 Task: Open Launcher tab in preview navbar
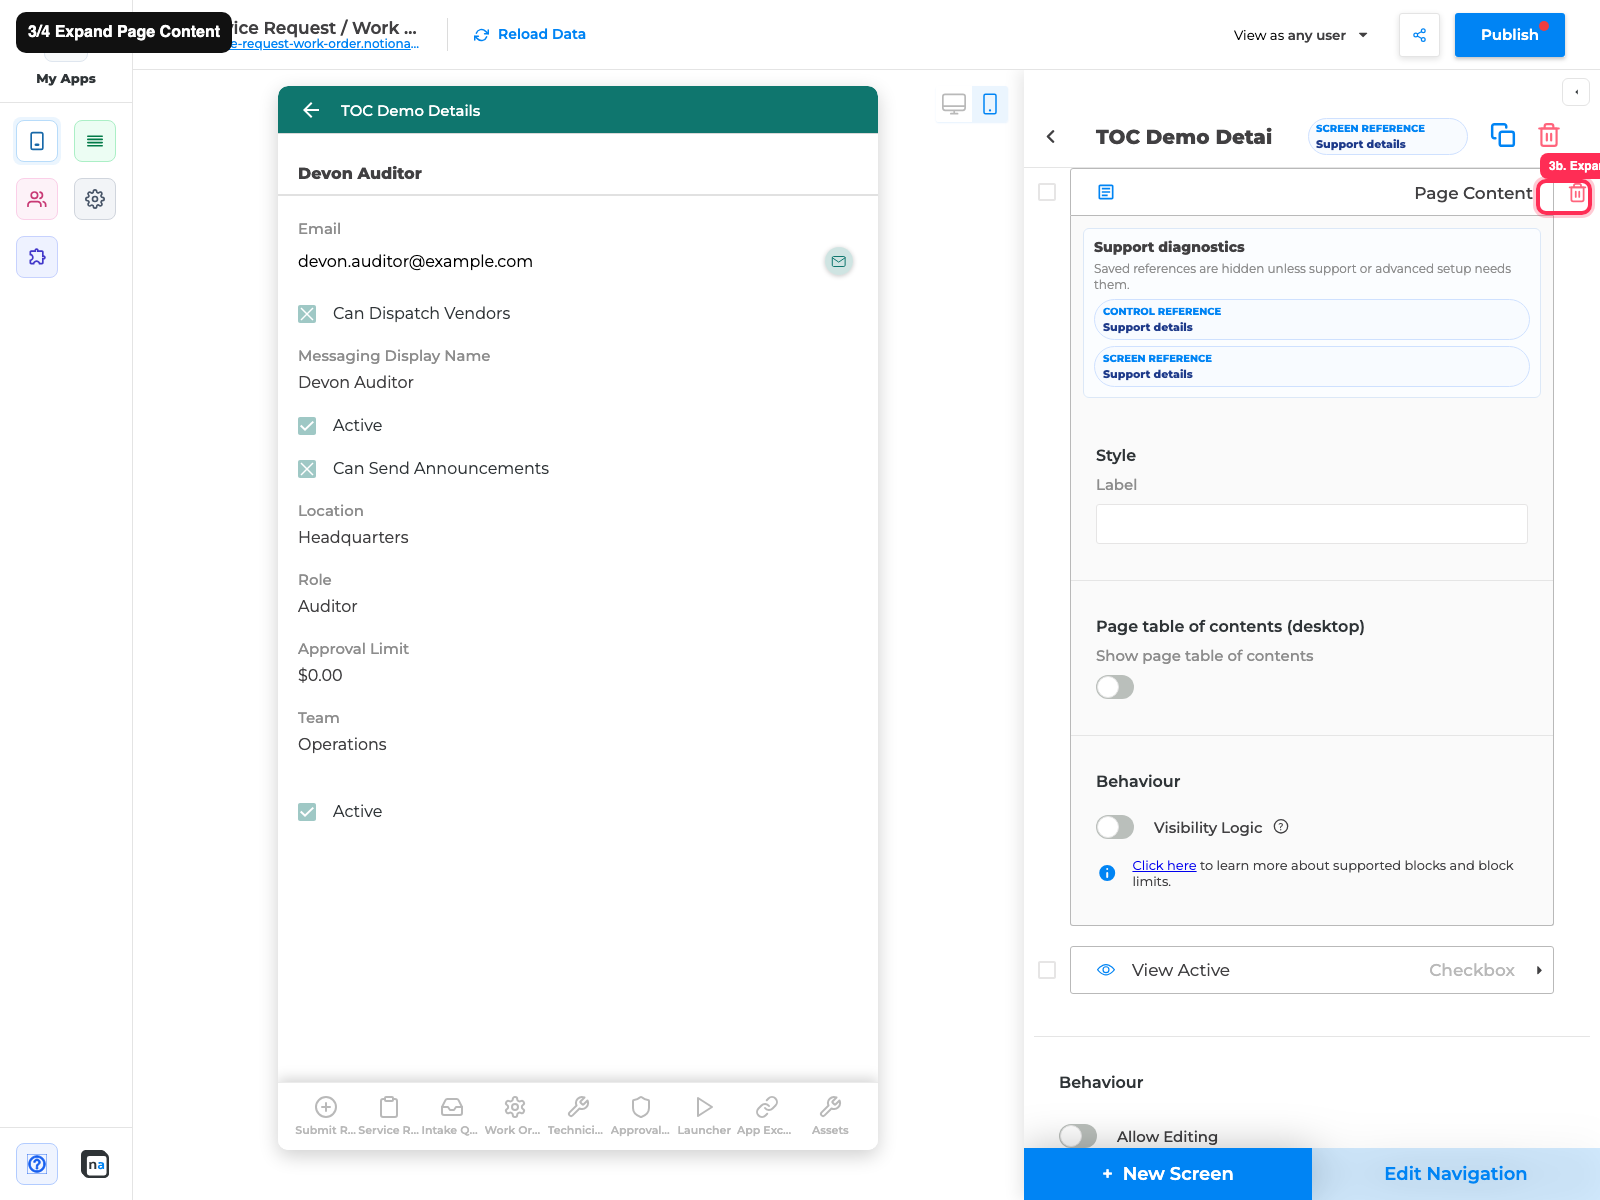[704, 1116]
